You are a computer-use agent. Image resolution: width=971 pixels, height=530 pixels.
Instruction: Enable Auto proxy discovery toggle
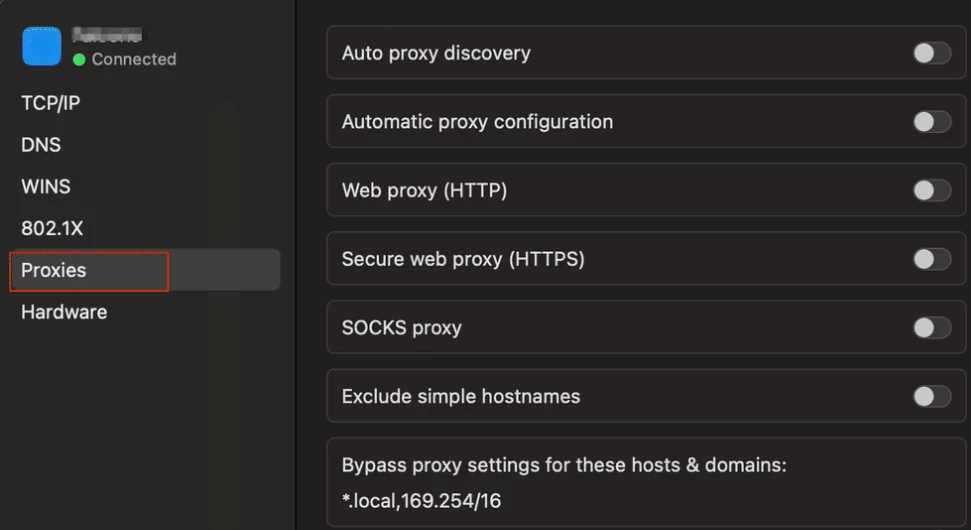tap(932, 53)
